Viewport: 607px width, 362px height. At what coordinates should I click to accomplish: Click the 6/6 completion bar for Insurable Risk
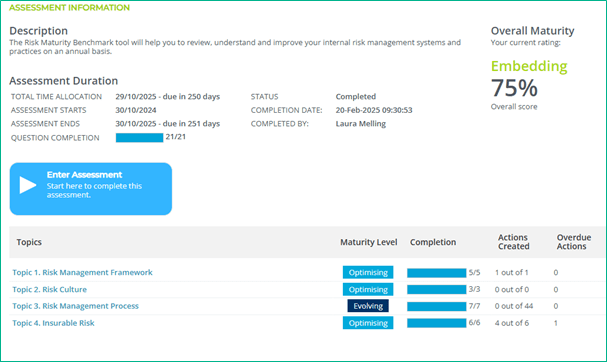pyautogui.click(x=437, y=323)
